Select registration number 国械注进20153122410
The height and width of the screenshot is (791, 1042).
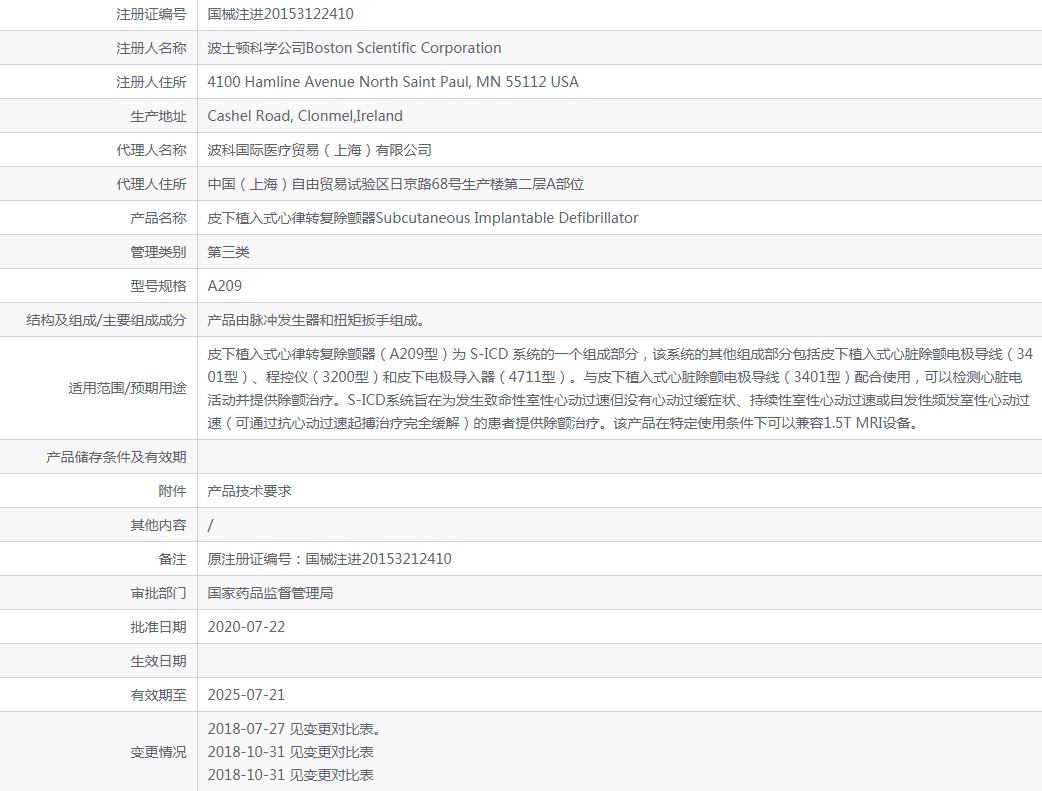tap(280, 14)
